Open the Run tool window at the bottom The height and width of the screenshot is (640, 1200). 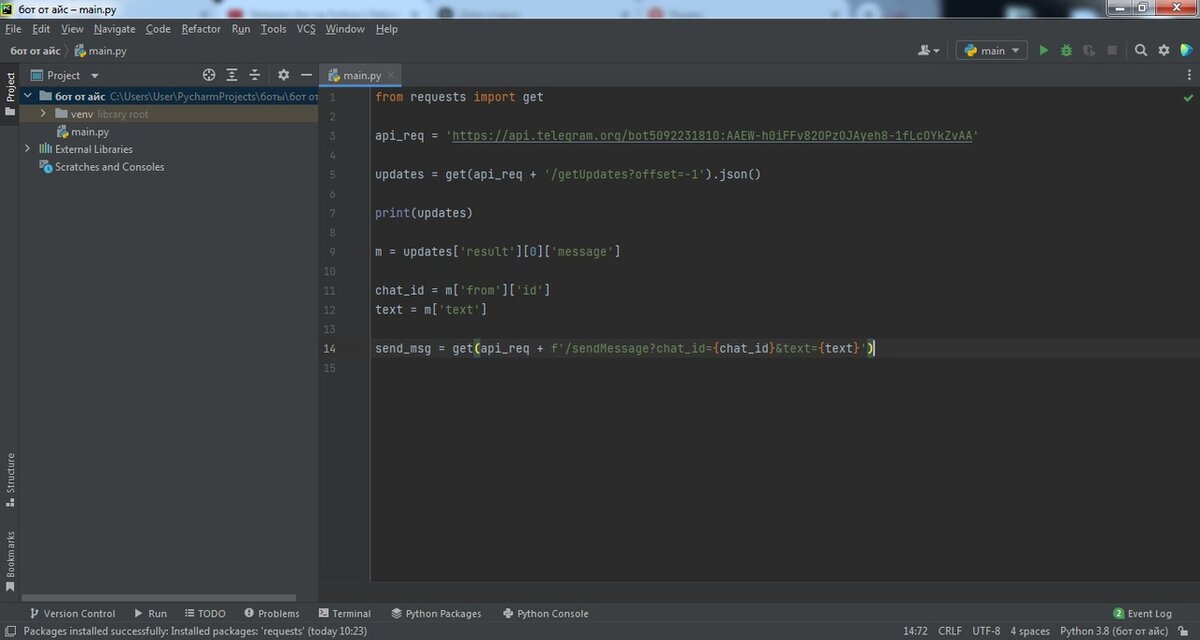150,613
